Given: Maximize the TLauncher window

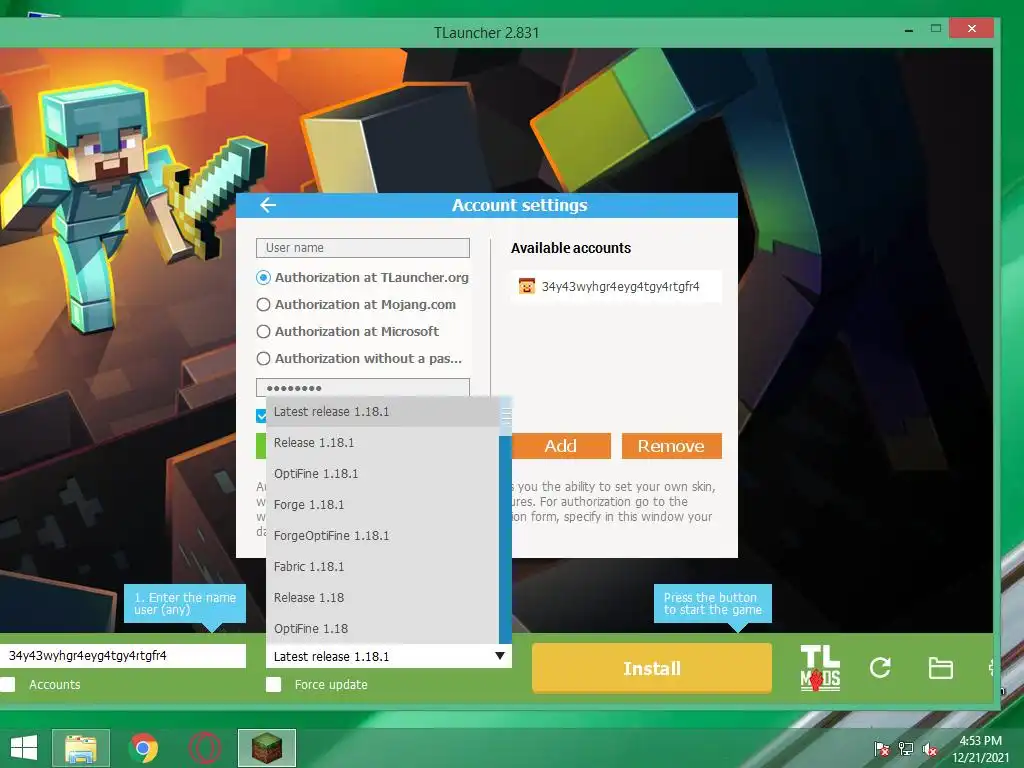Looking at the screenshot, I should (936, 29).
